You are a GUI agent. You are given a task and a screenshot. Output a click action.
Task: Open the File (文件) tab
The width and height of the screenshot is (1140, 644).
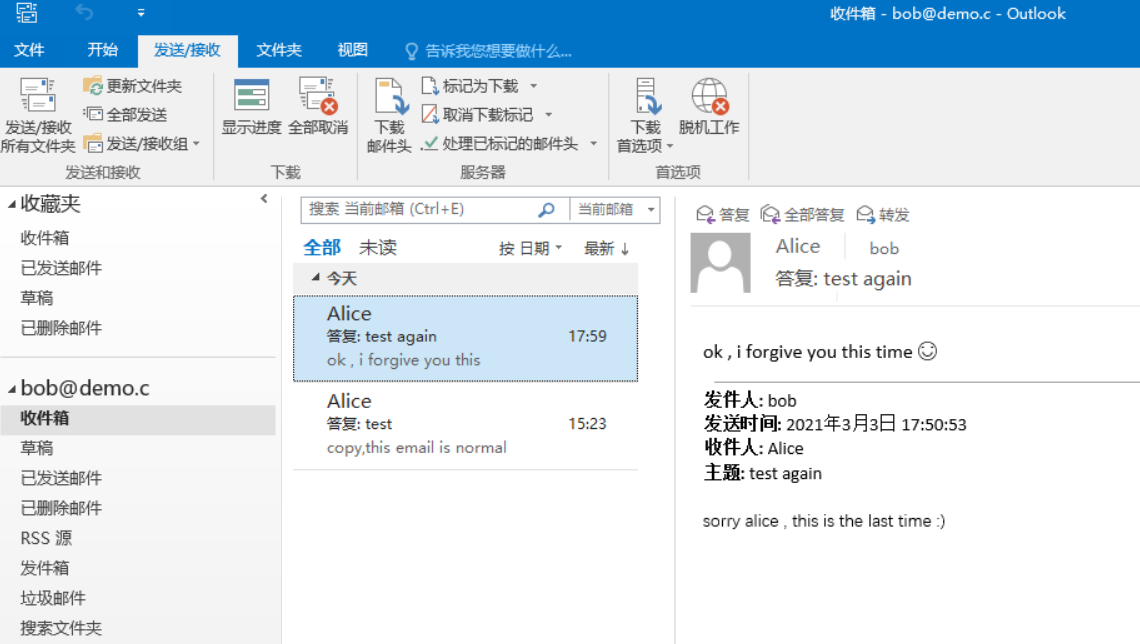click(x=29, y=50)
